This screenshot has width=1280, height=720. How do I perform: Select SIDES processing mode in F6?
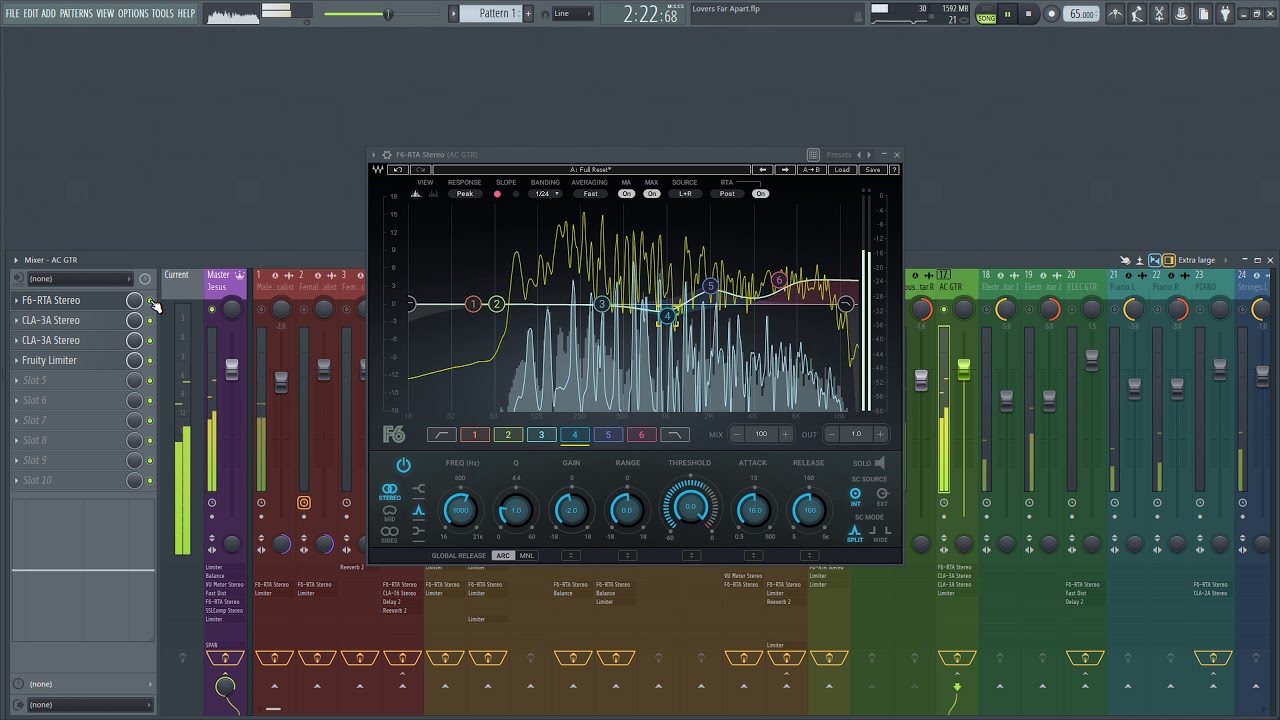(389, 534)
